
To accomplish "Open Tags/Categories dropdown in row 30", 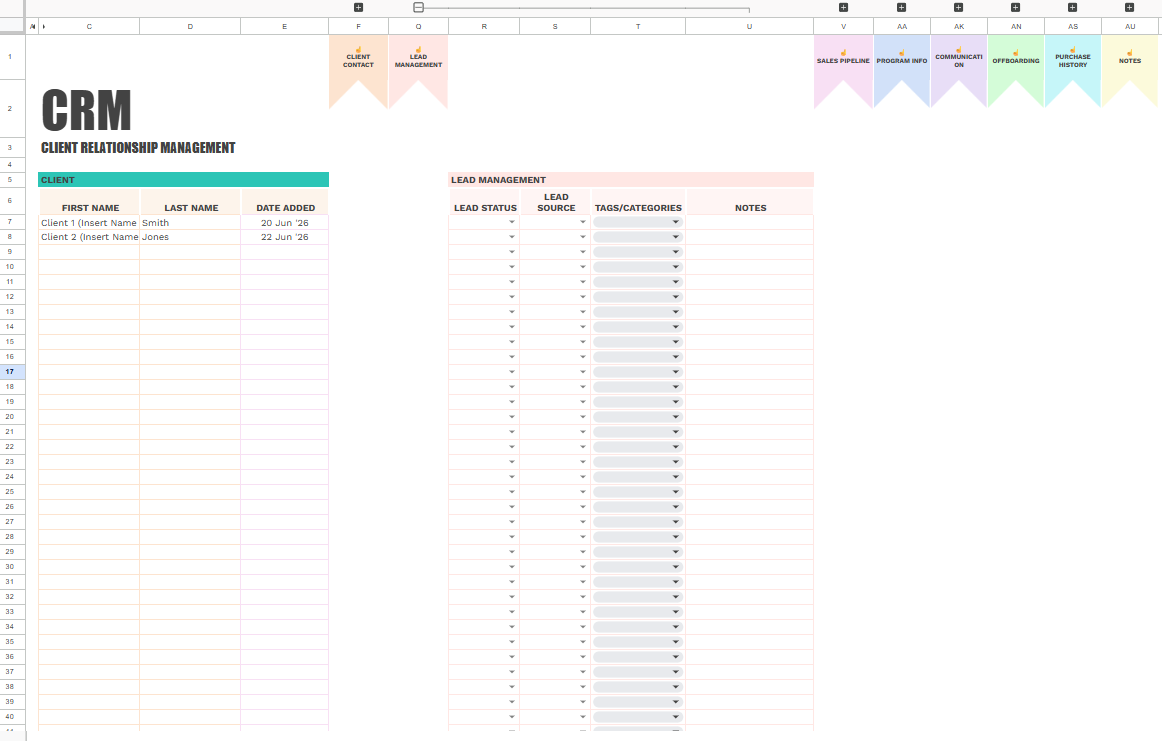I will [x=675, y=567].
